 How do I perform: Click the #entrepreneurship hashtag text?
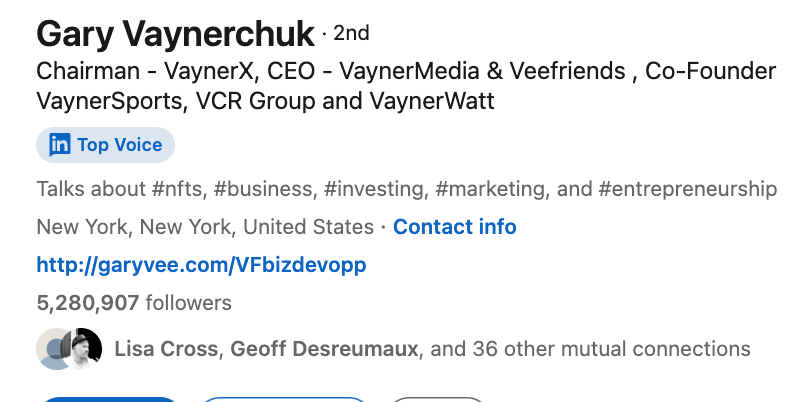click(x=690, y=189)
